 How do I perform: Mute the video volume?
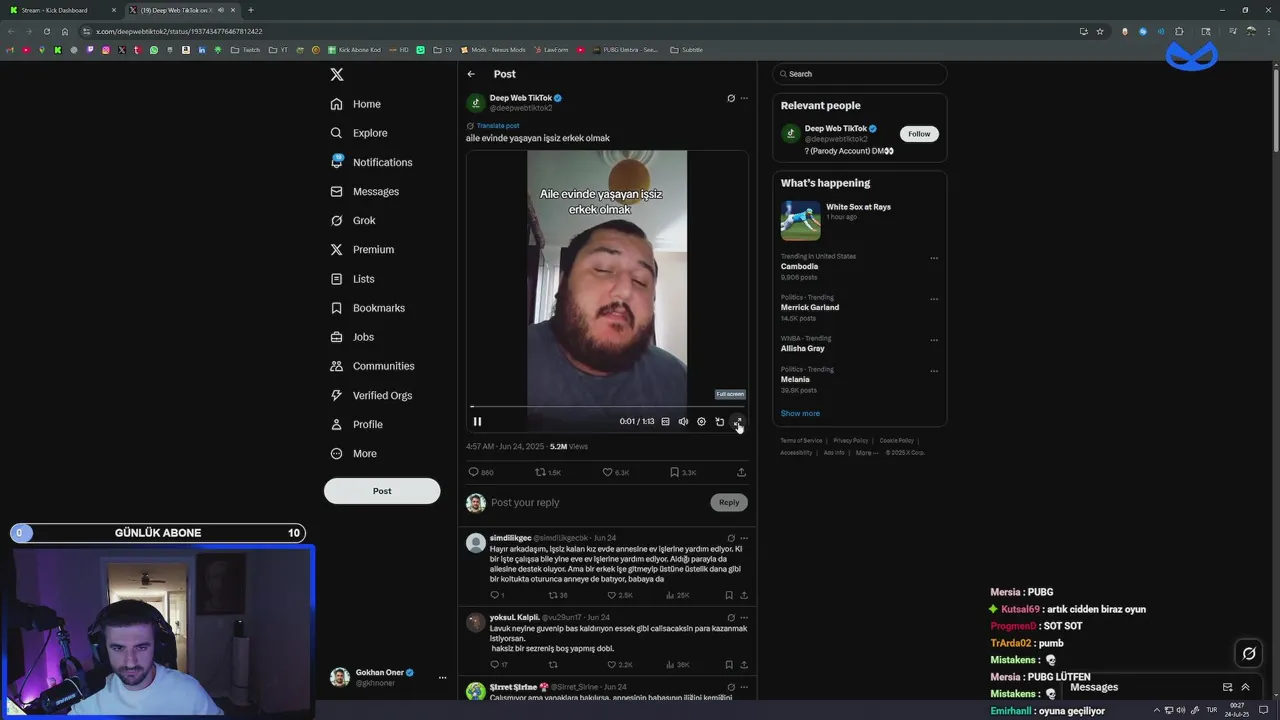tap(683, 422)
